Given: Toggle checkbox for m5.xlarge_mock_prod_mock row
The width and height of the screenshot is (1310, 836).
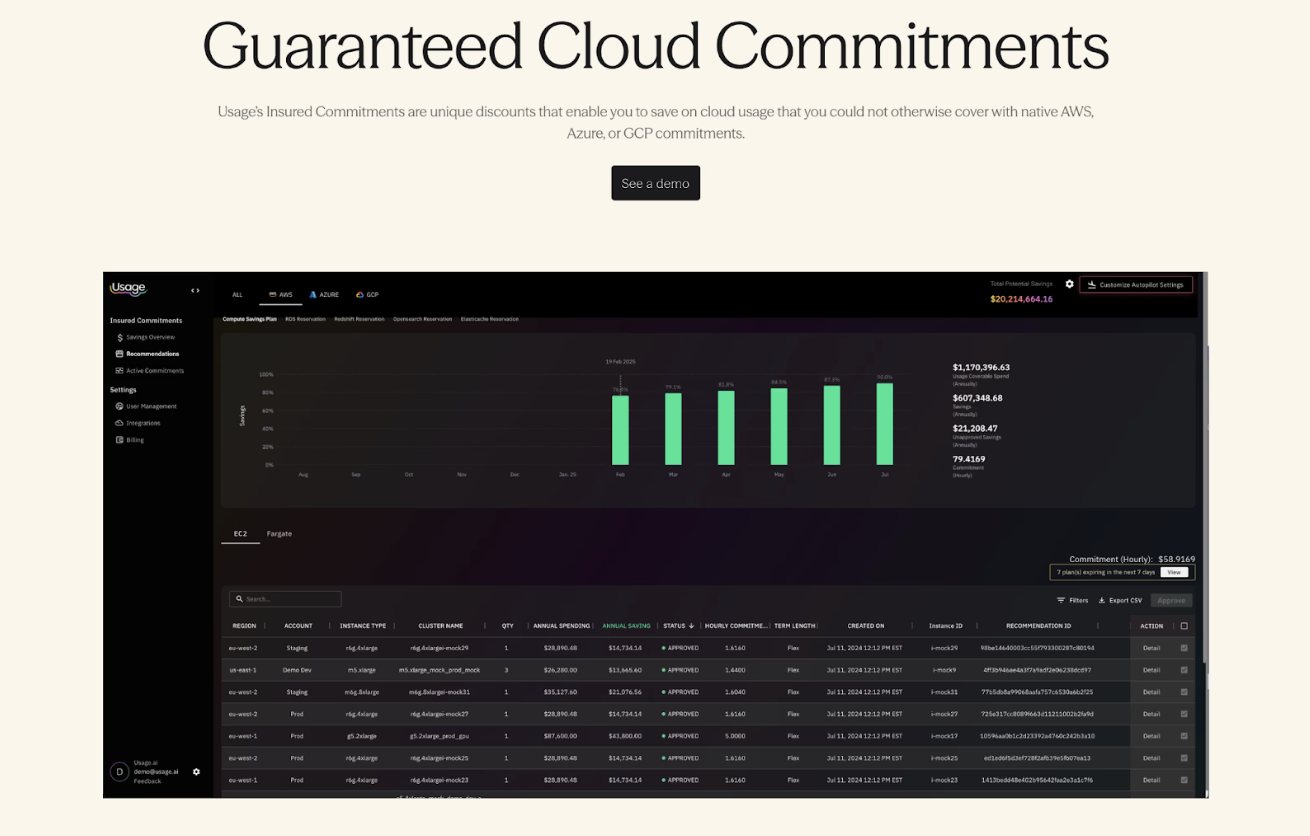Looking at the screenshot, I should click(1184, 670).
